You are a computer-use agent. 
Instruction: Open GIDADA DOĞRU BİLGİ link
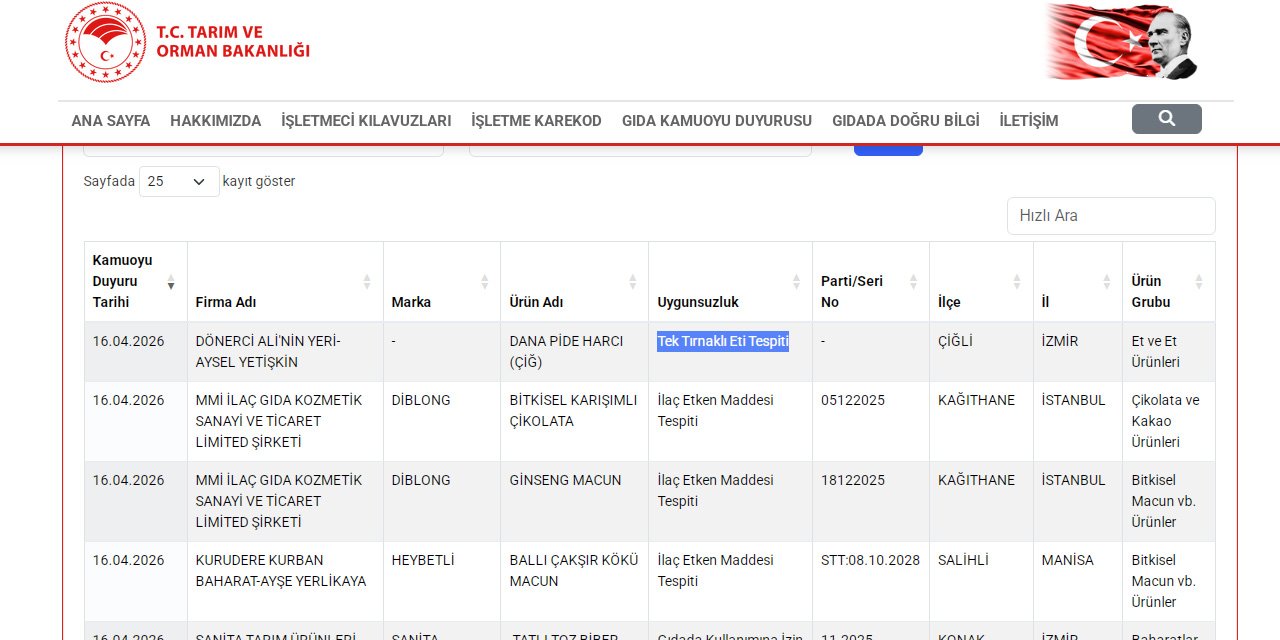tap(905, 121)
